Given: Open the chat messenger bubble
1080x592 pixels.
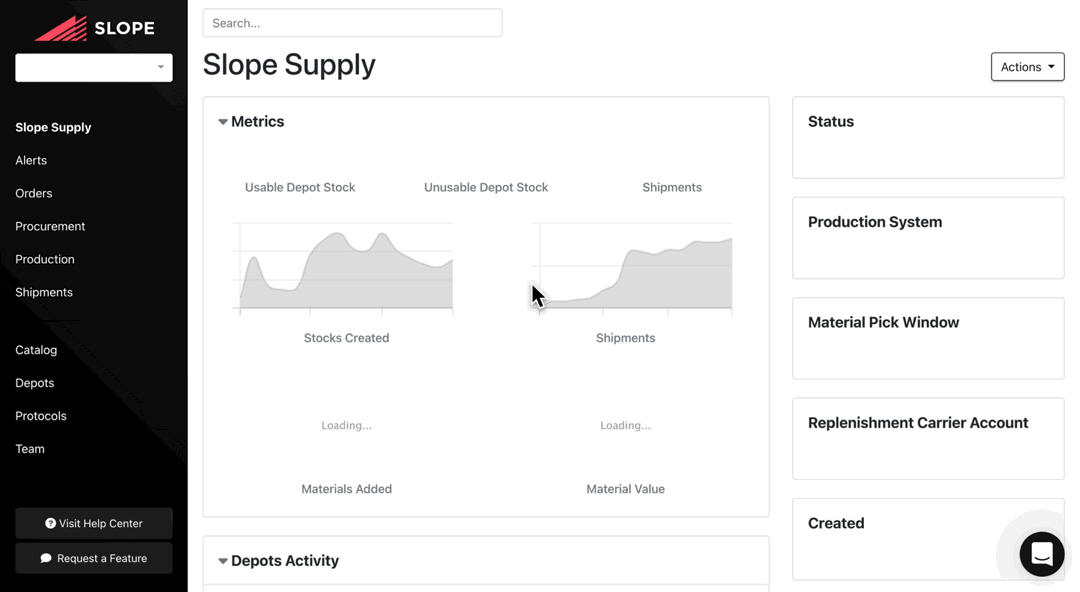Looking at the screenshot, I should 1041,554.
